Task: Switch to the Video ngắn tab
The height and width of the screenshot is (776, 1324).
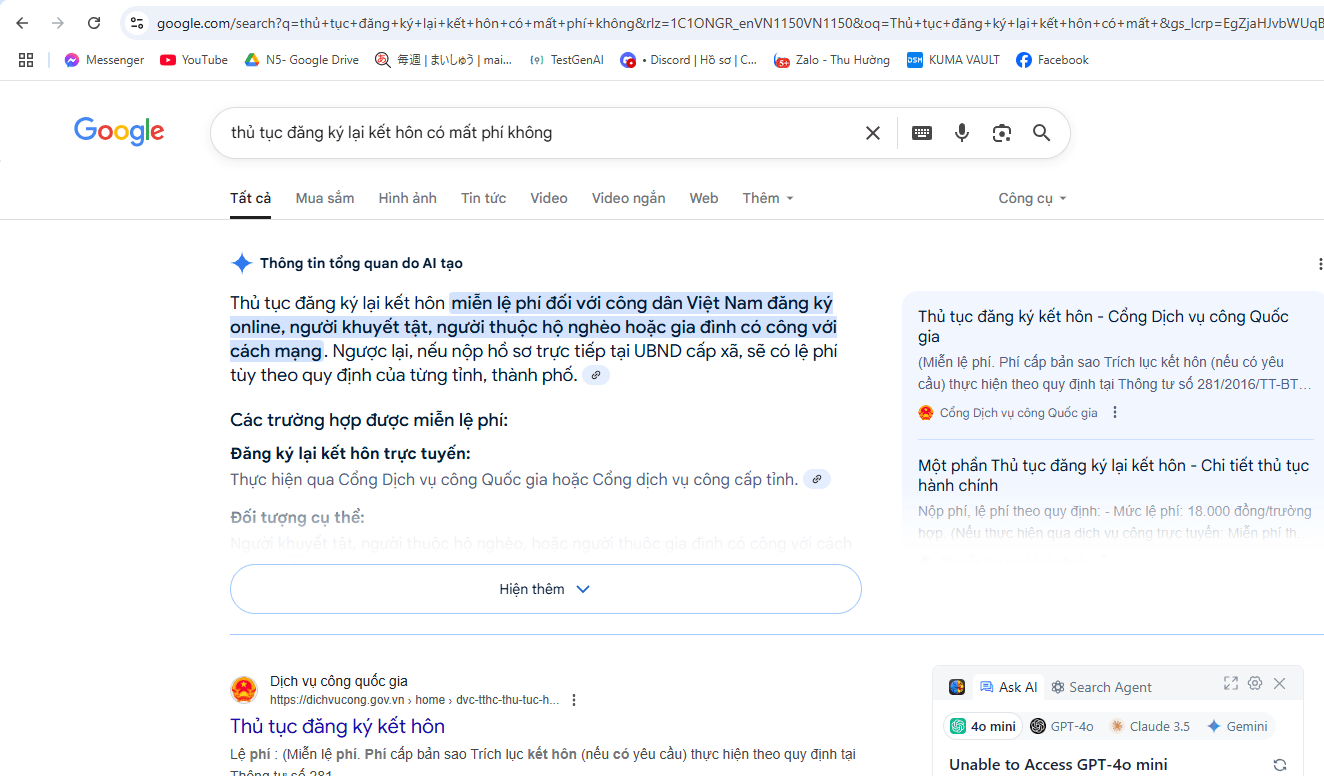Action: click(629, 198)
